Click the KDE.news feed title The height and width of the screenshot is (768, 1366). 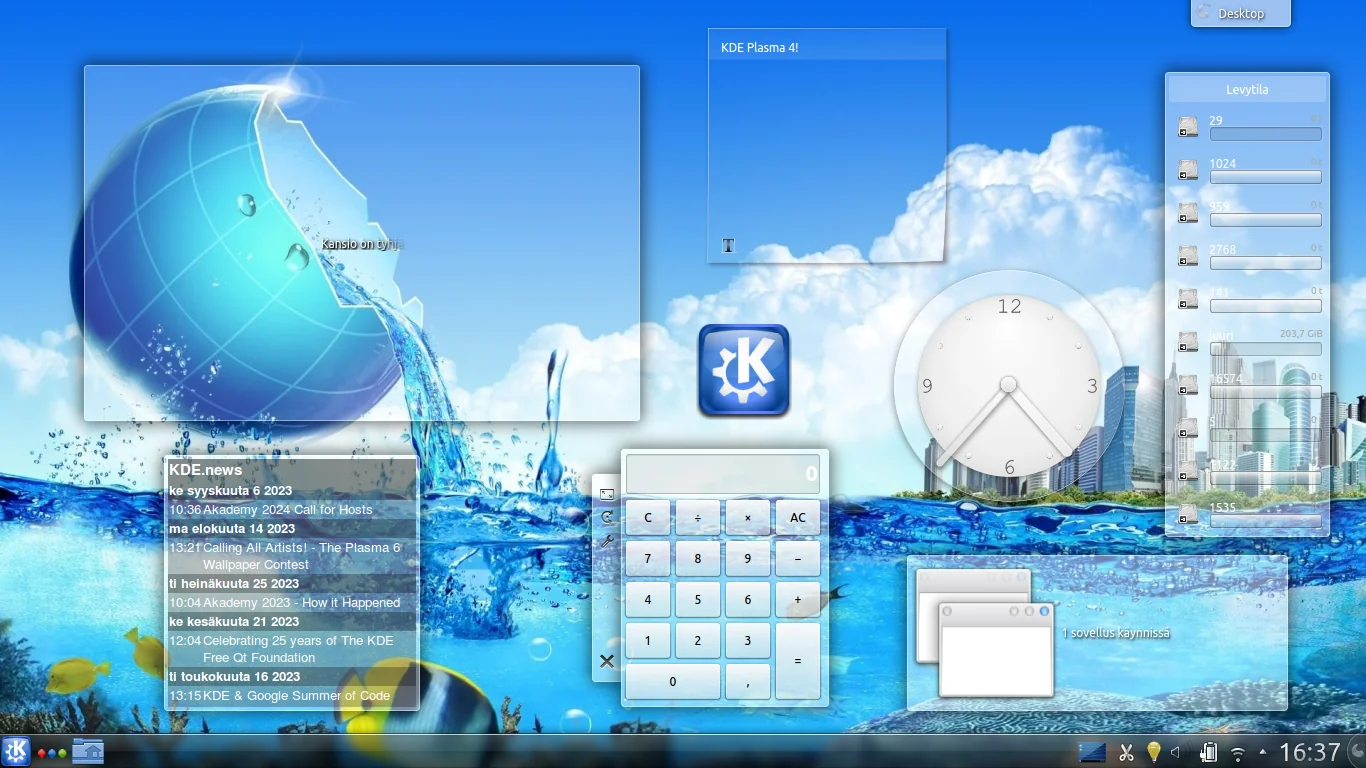[x=206, y=470]
